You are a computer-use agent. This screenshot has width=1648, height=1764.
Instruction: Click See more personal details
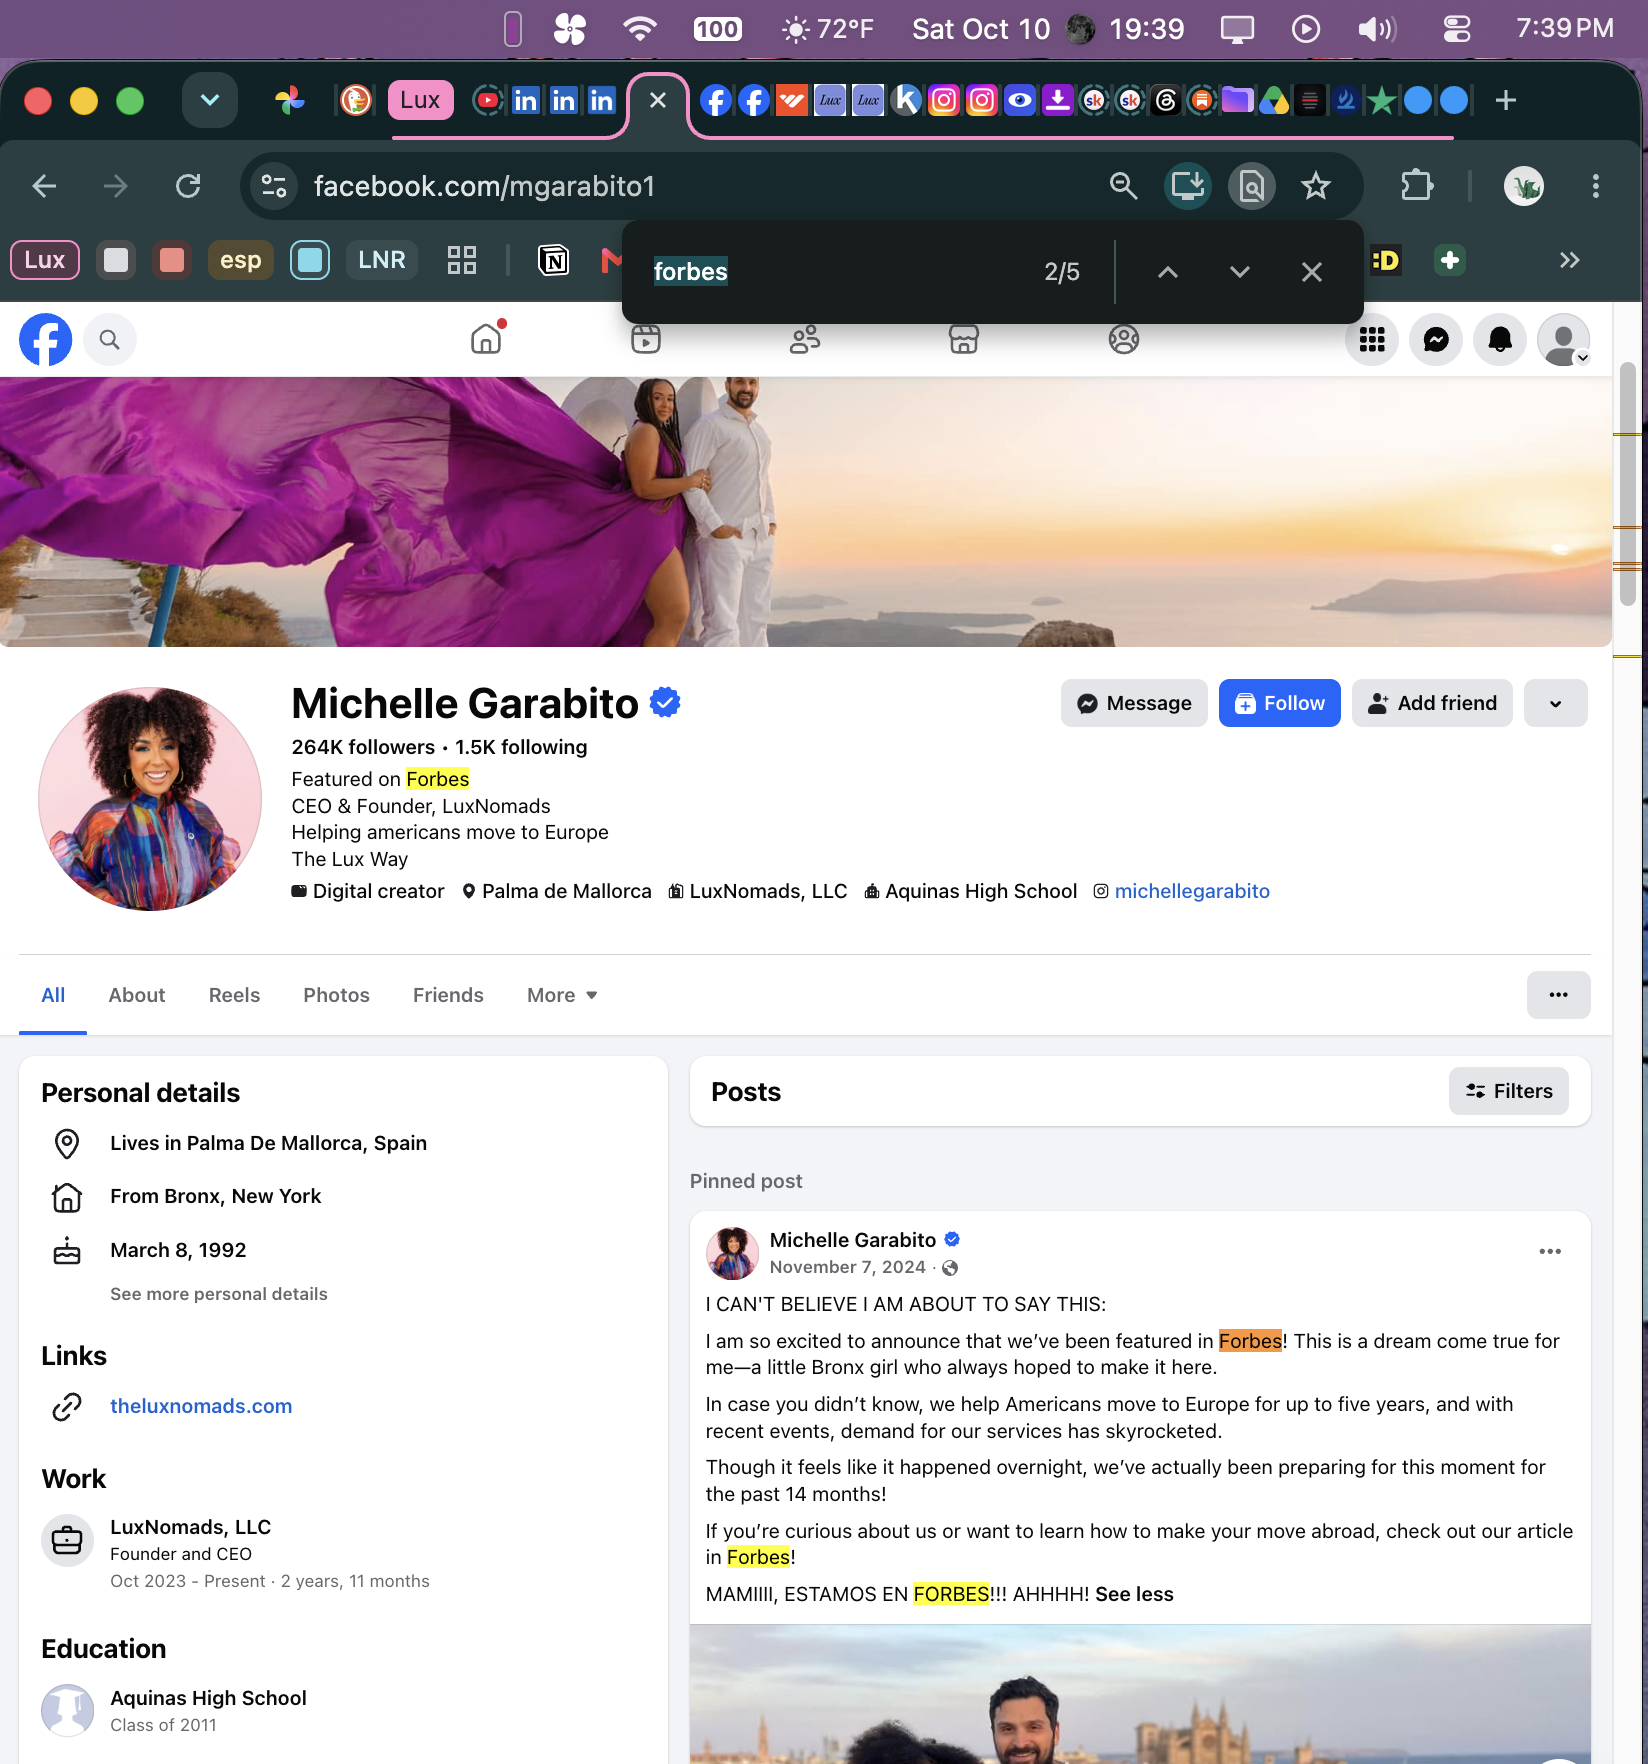219,1294
